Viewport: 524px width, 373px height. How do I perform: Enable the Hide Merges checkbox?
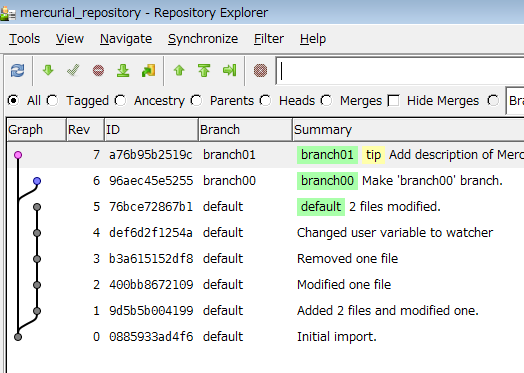coord(393,101)
